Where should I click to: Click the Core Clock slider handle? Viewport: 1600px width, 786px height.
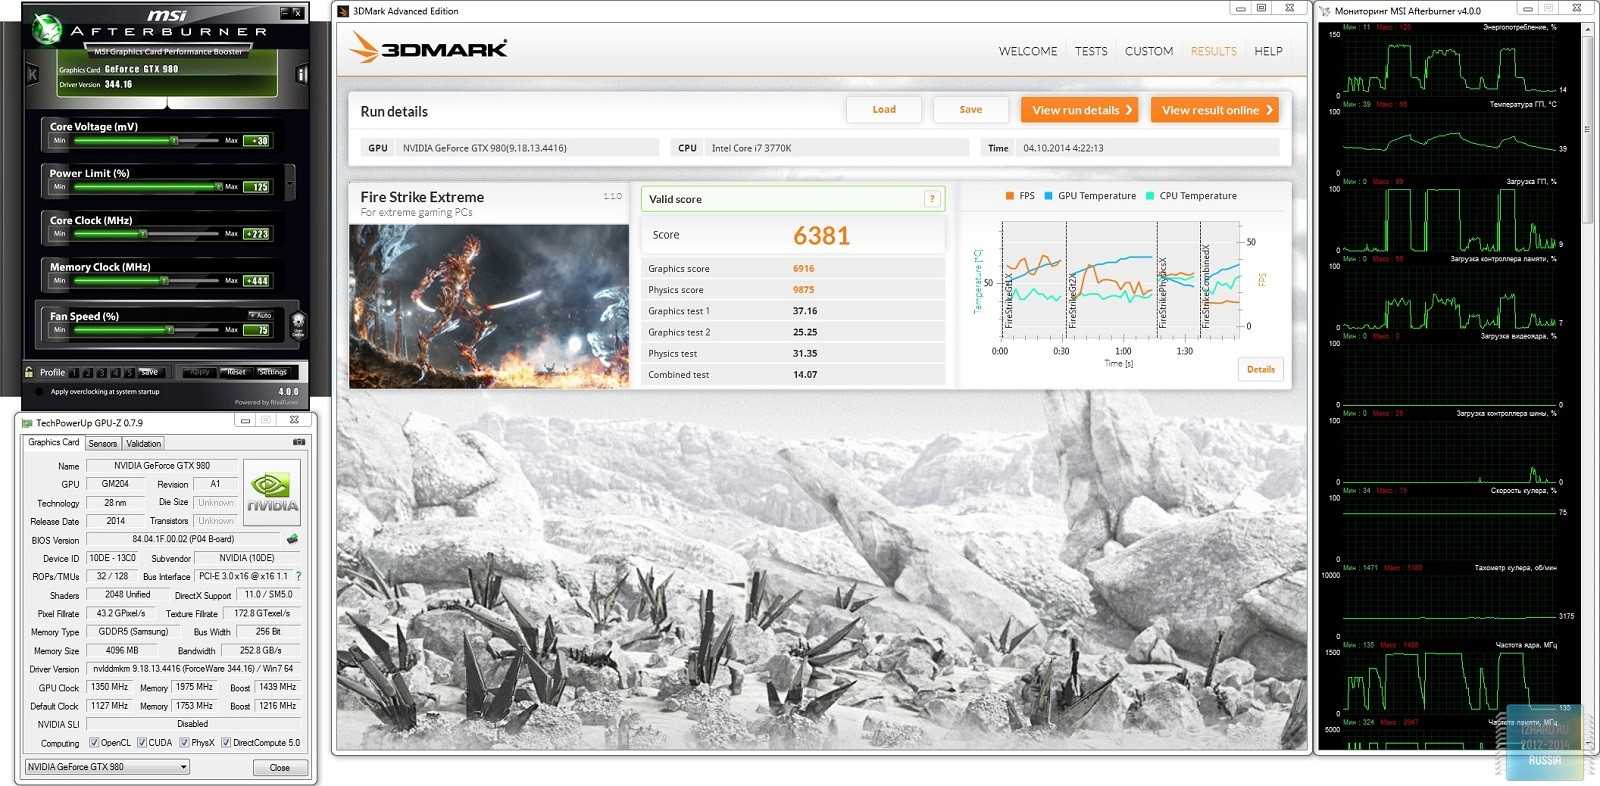(x=144, y=234)
